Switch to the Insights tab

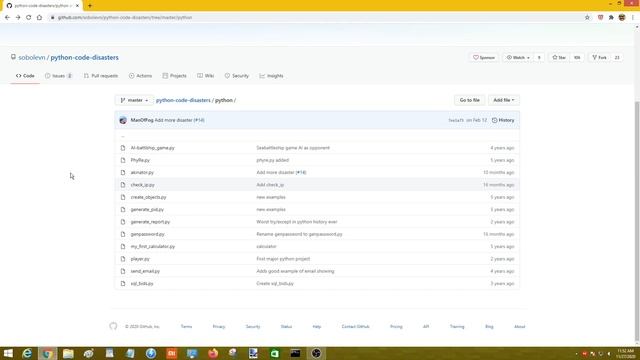click(271, 76)
